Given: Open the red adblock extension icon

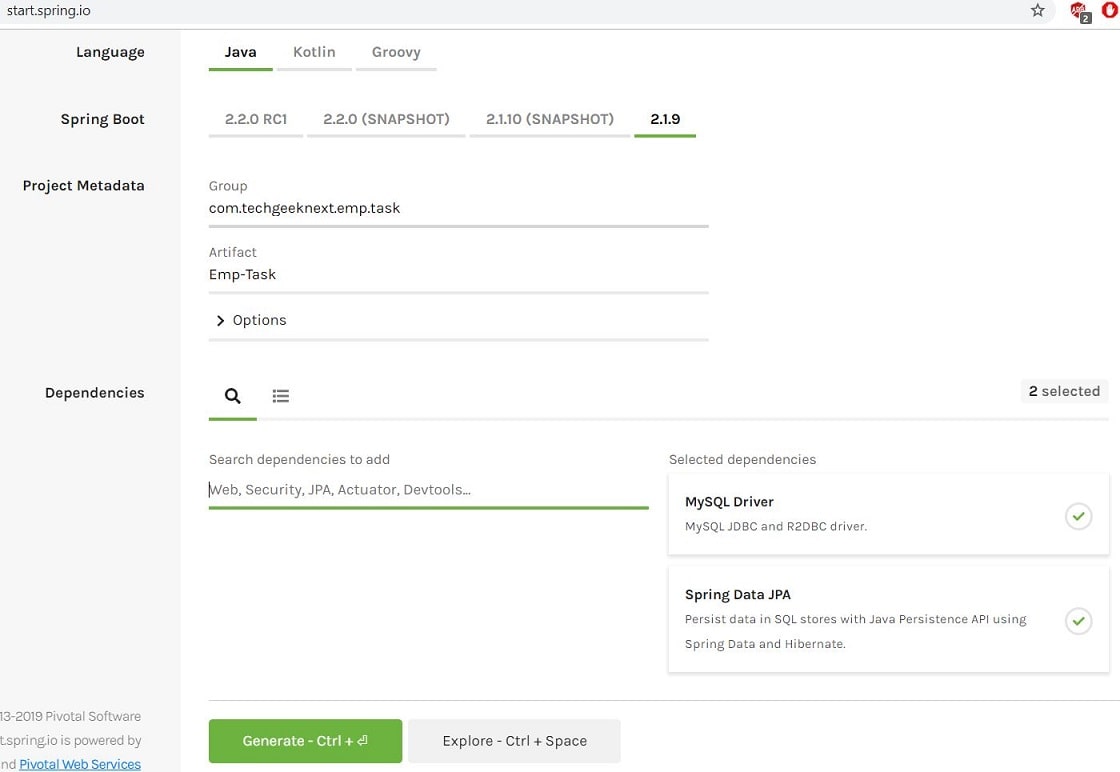Looking at the screenshot, I should click(x=1079, y=11).
